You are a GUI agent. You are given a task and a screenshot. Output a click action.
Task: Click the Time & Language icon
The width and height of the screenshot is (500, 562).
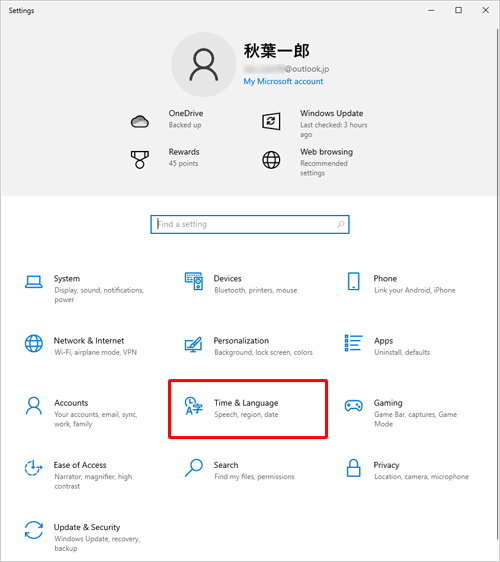(194, 406)
